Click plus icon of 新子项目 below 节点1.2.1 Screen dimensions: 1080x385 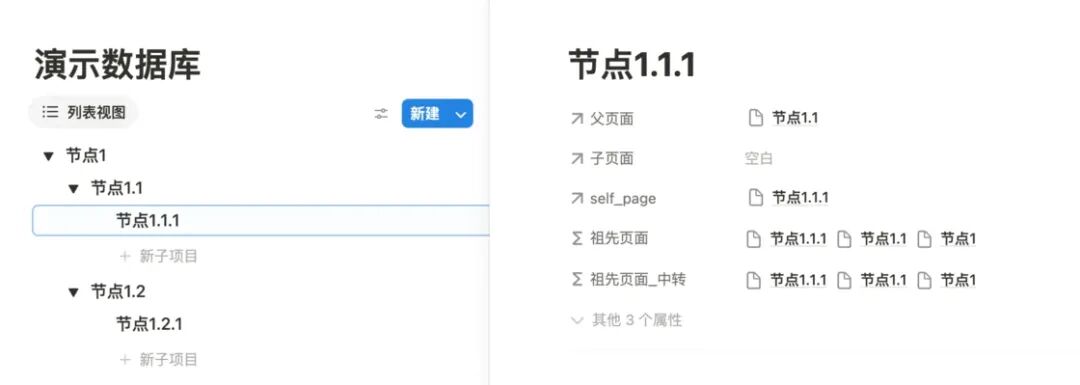pos(125,359)
